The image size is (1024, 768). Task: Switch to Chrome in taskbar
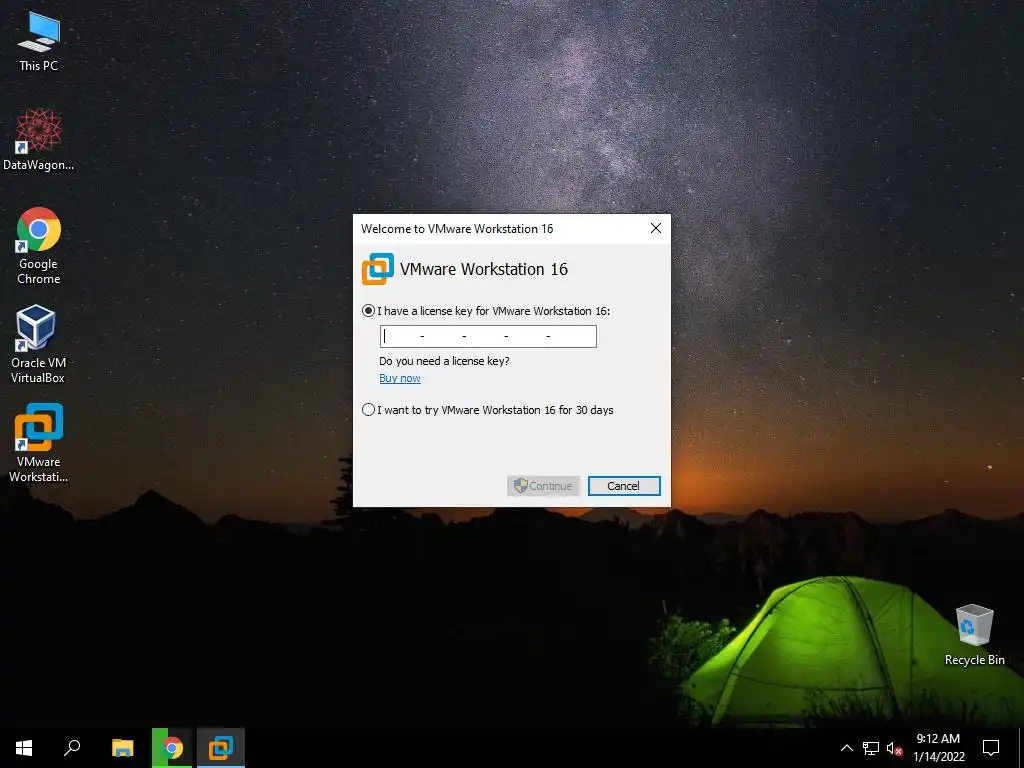pos(172,748)
